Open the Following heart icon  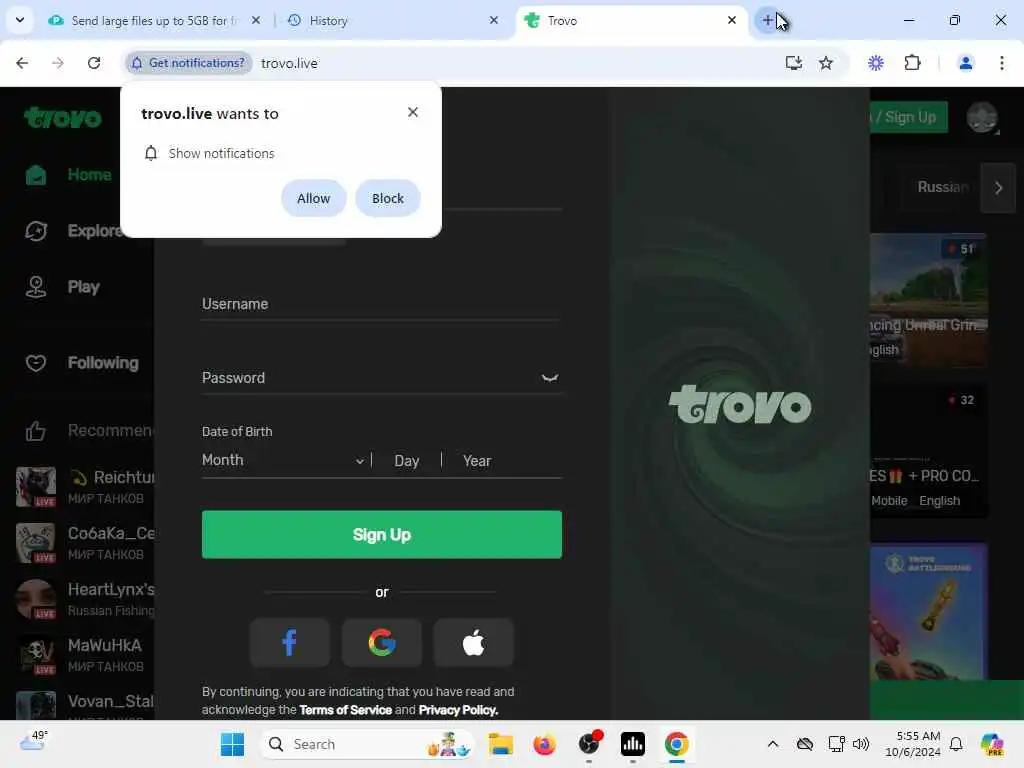36,362
